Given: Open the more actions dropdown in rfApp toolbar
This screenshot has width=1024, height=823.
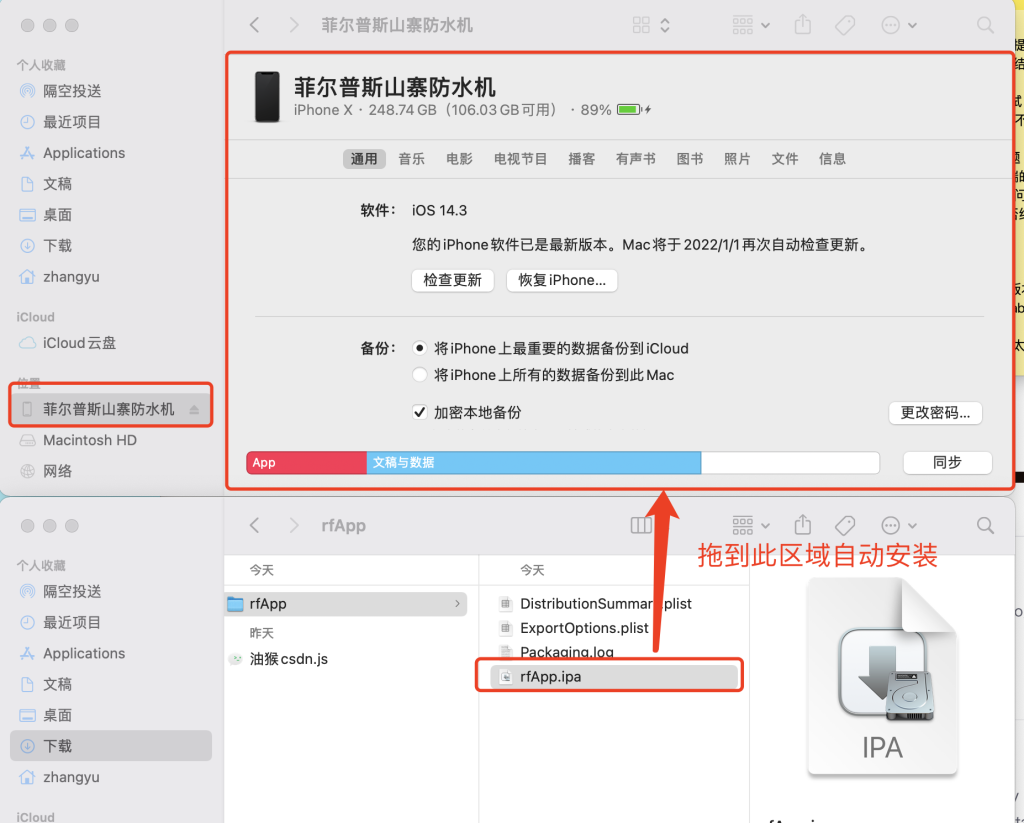Looking at the screenshot, I should (x=898, y=525).
